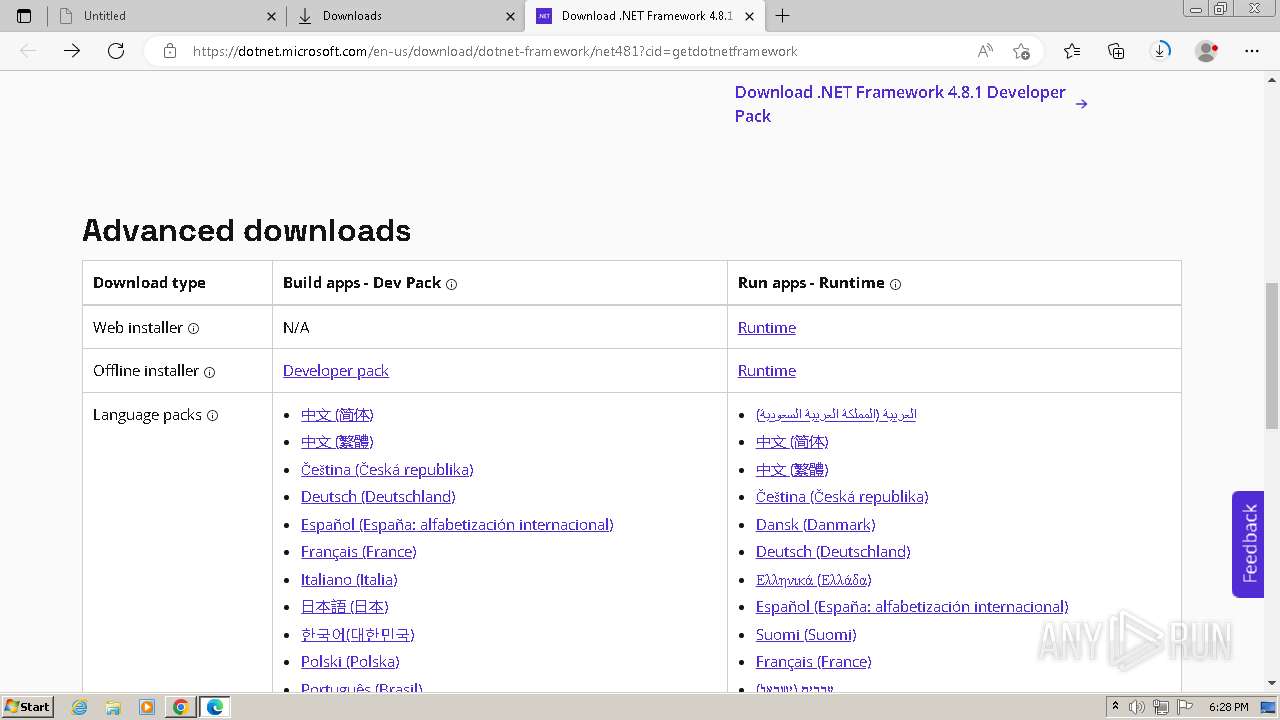The width and height of the screenshot is (1280, 720).
Task: Switch to the Untitled tab
Action: 167,16
